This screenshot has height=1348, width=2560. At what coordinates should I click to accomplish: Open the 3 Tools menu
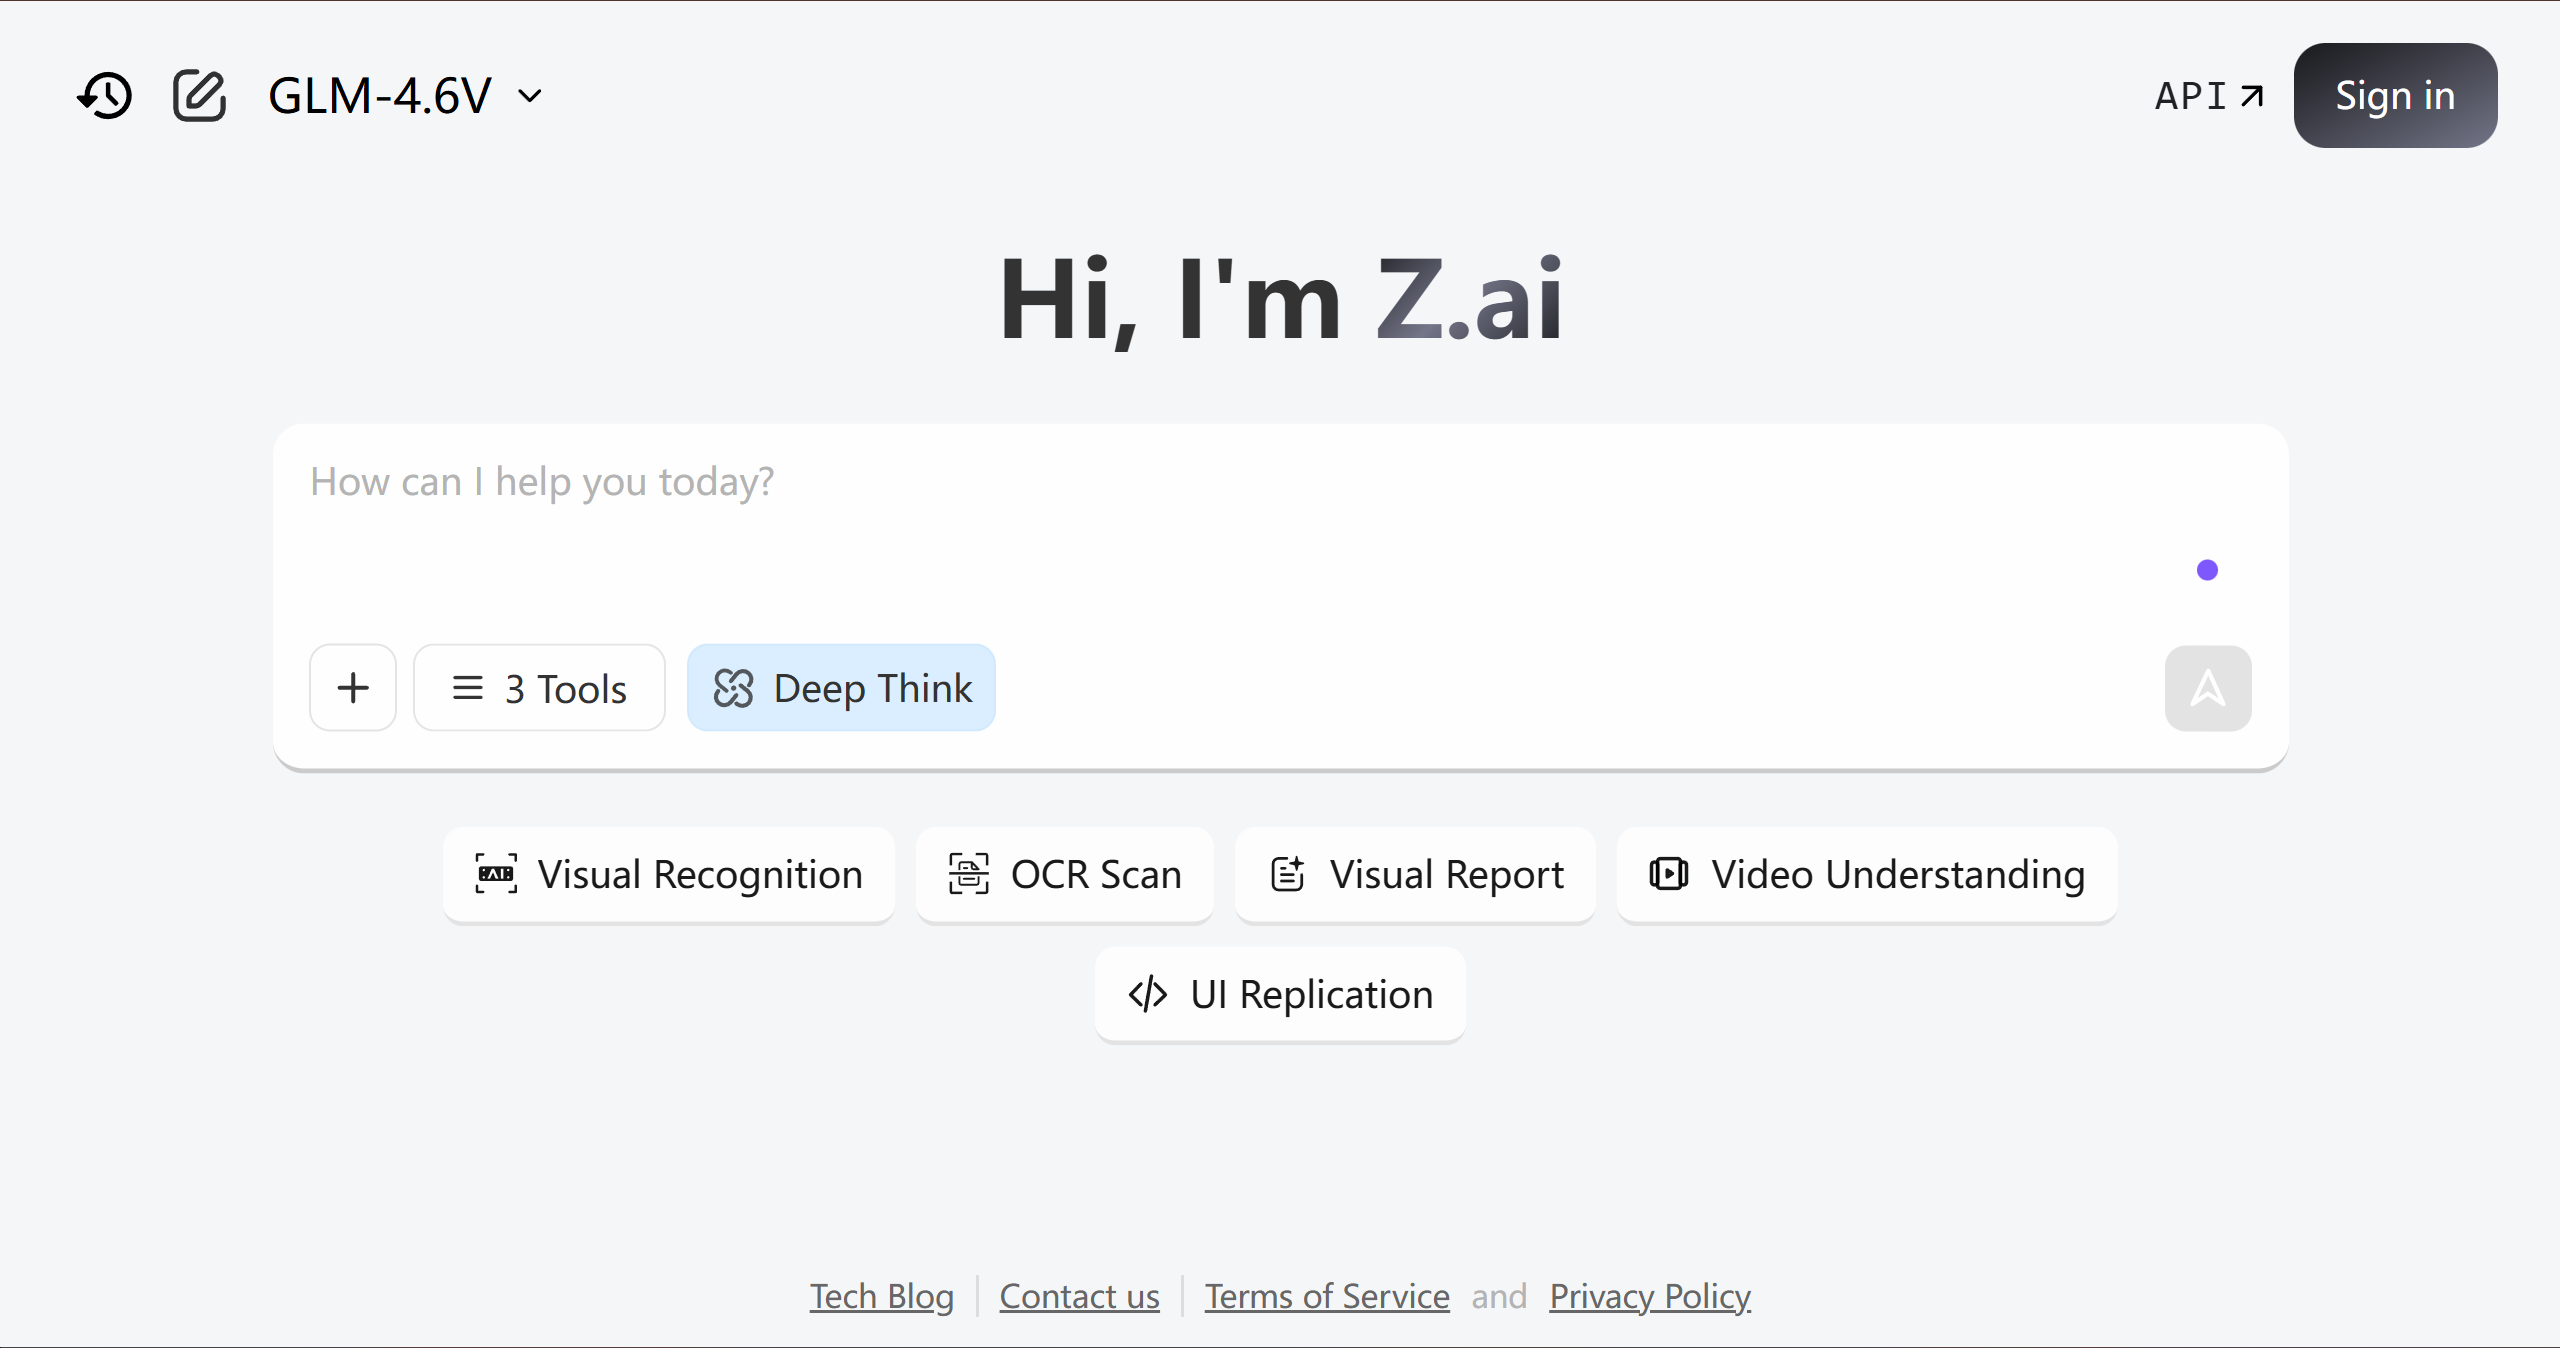coord(539,688)
